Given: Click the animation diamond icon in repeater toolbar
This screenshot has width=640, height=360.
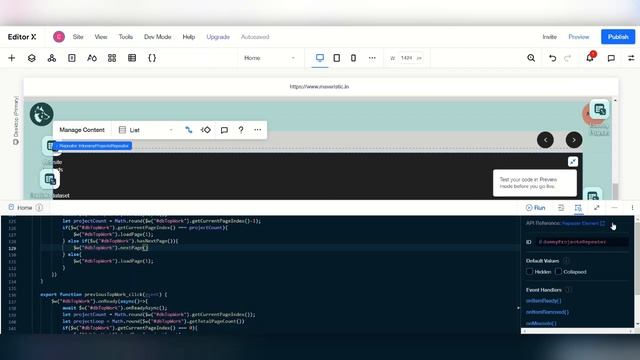Looking at the screenshot, I should coord(206,130).
